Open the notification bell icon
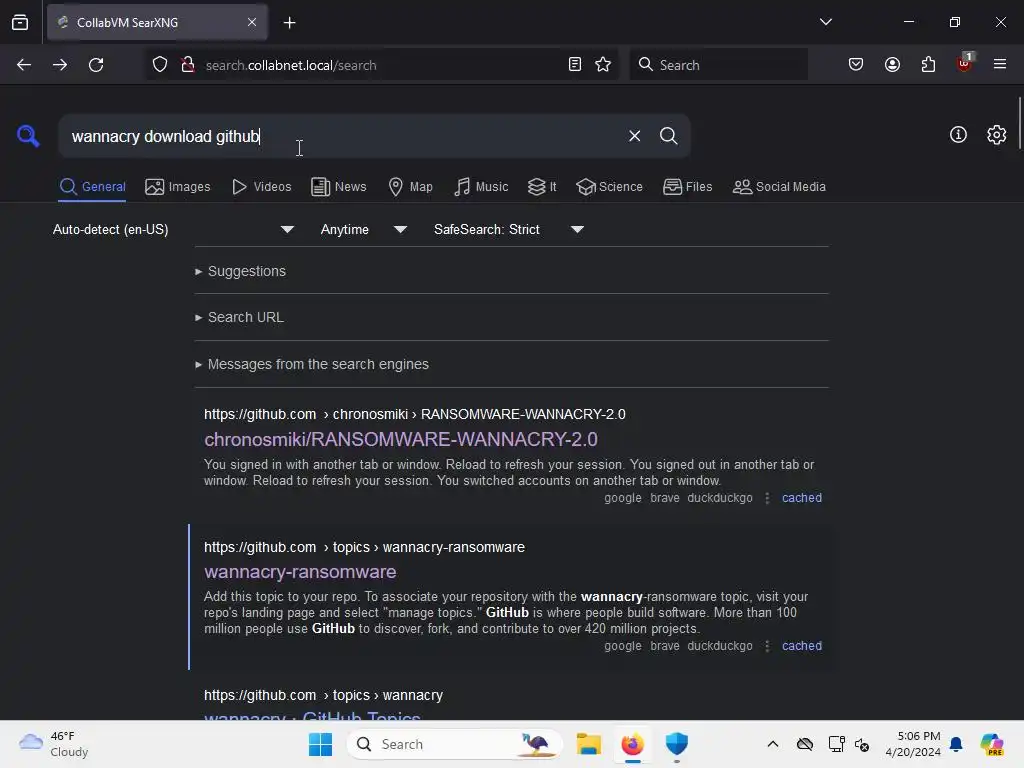 click(956, 744)
